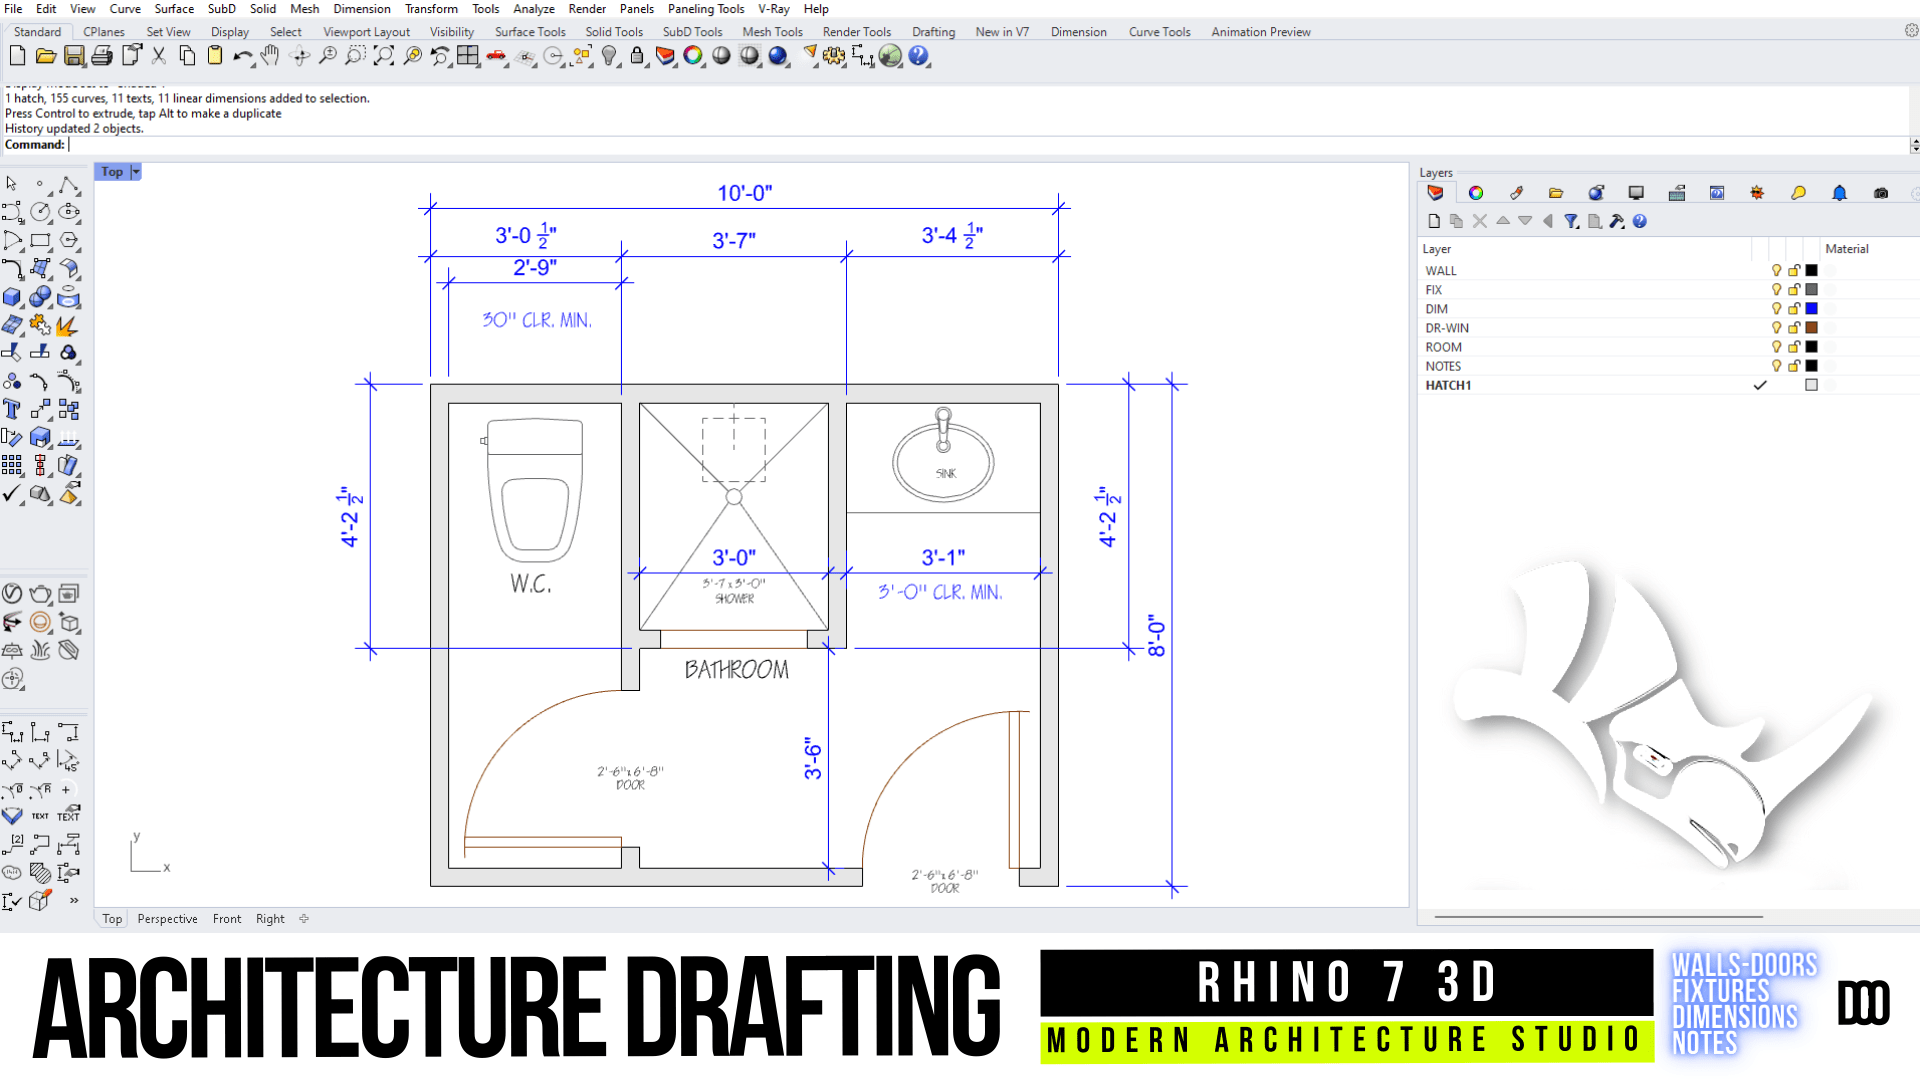Lock the DIM layer using its padlock toggle
Screen dimensions: 1920x1080
1794,309
